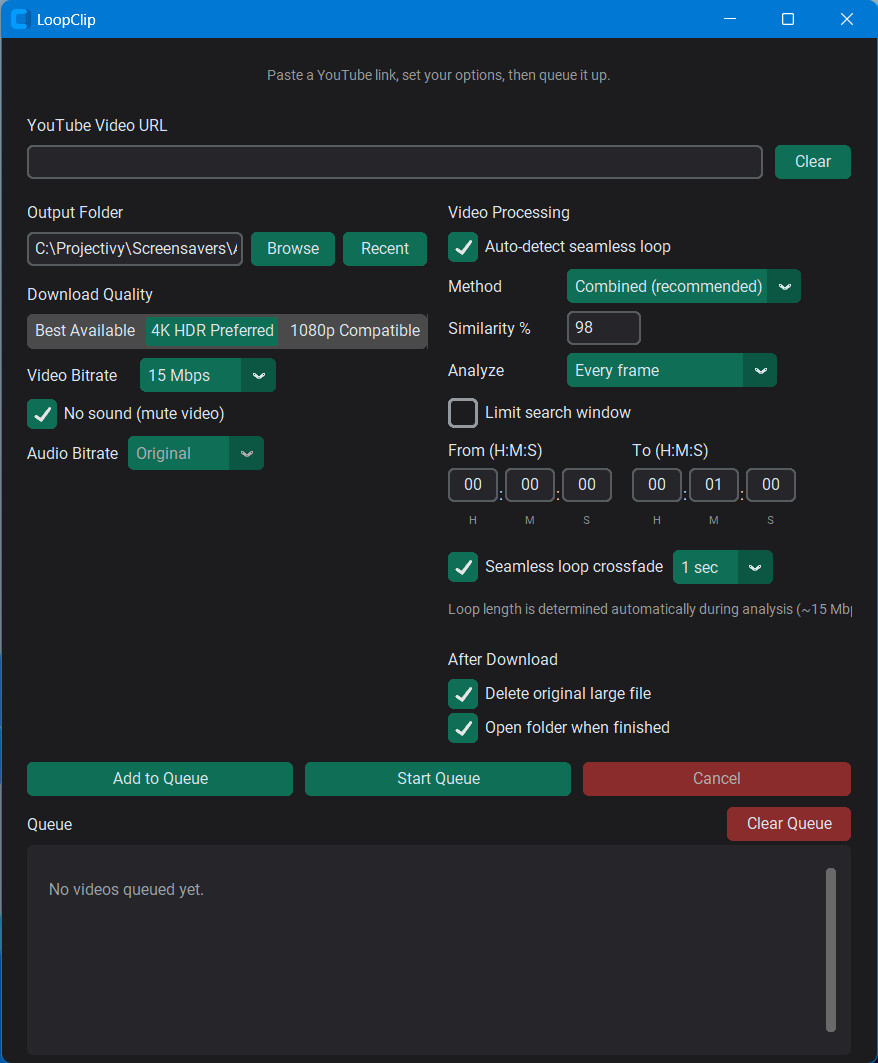Open the Analyze Every frame dropdown
878x1063 pixels.
671,370
